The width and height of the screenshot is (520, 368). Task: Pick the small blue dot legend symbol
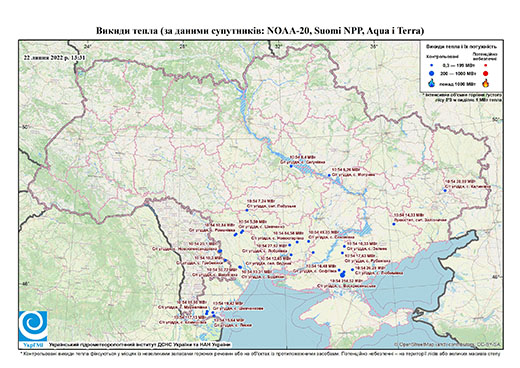coord(432,66)
